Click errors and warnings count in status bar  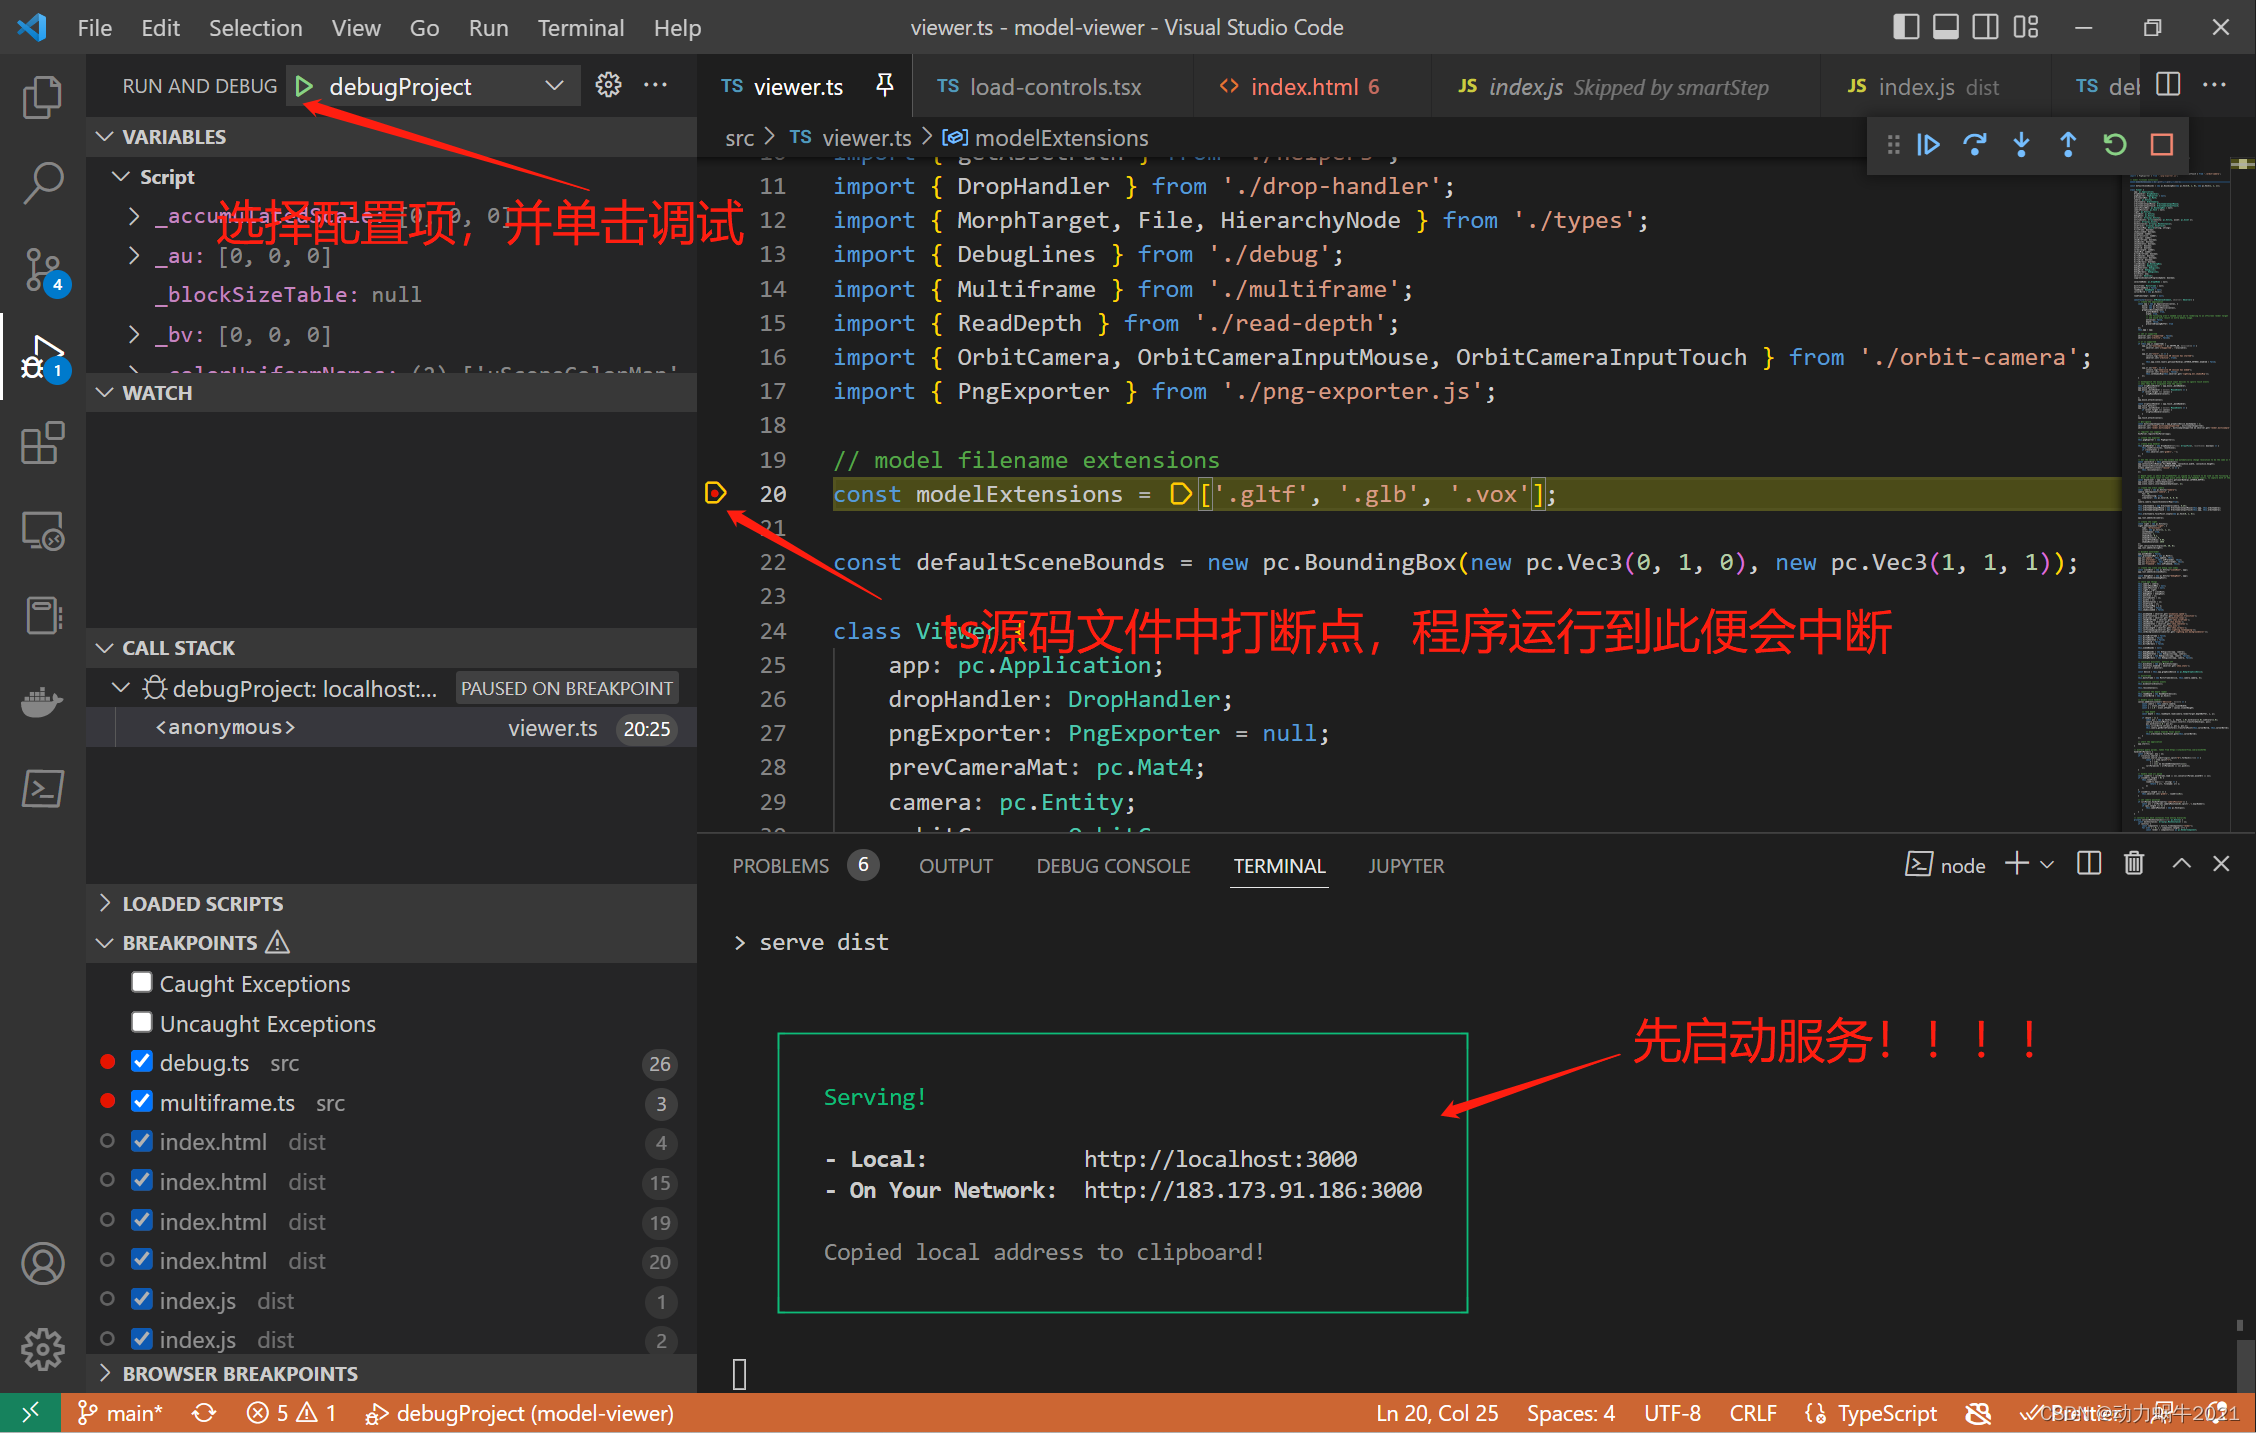point(291,1413)
